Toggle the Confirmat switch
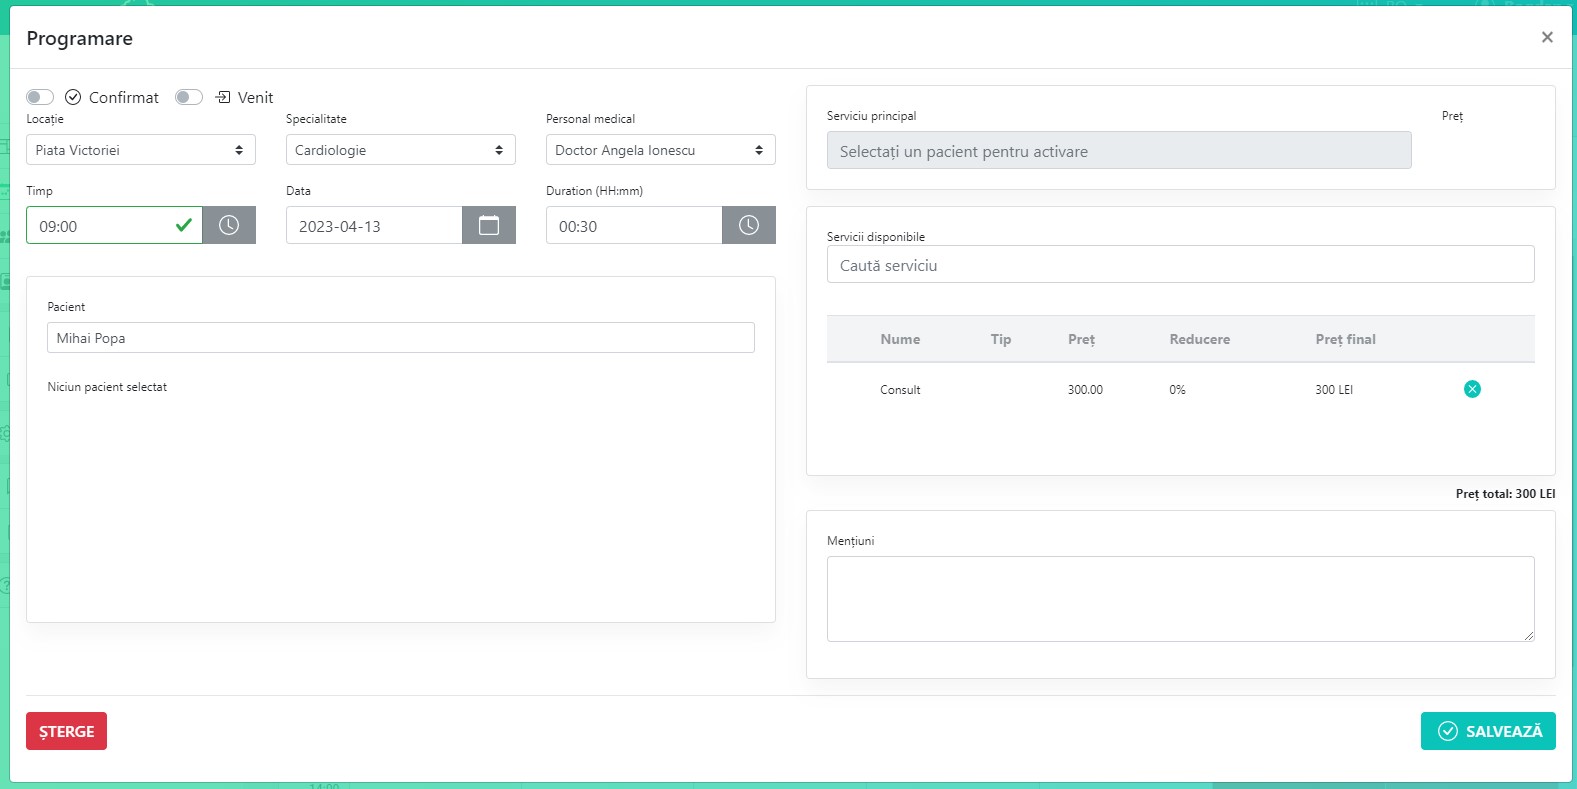This screenshot has height=789, width=1577. pyautogui.click(x=40, y=97)
